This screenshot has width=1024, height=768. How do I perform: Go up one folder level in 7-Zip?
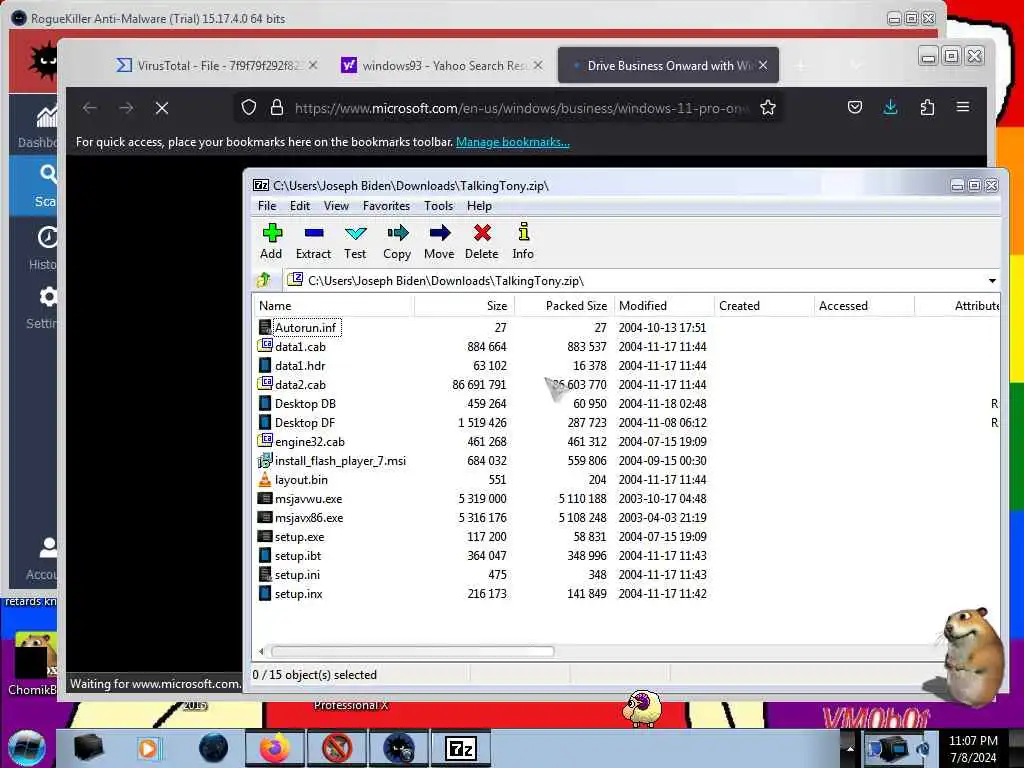pyautogui.click(x=264, y=281)
